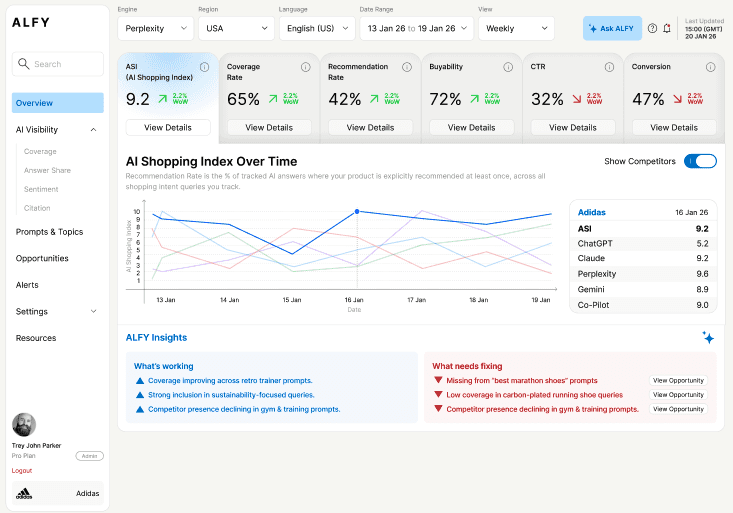Click the Logout link

coord(22,470)
